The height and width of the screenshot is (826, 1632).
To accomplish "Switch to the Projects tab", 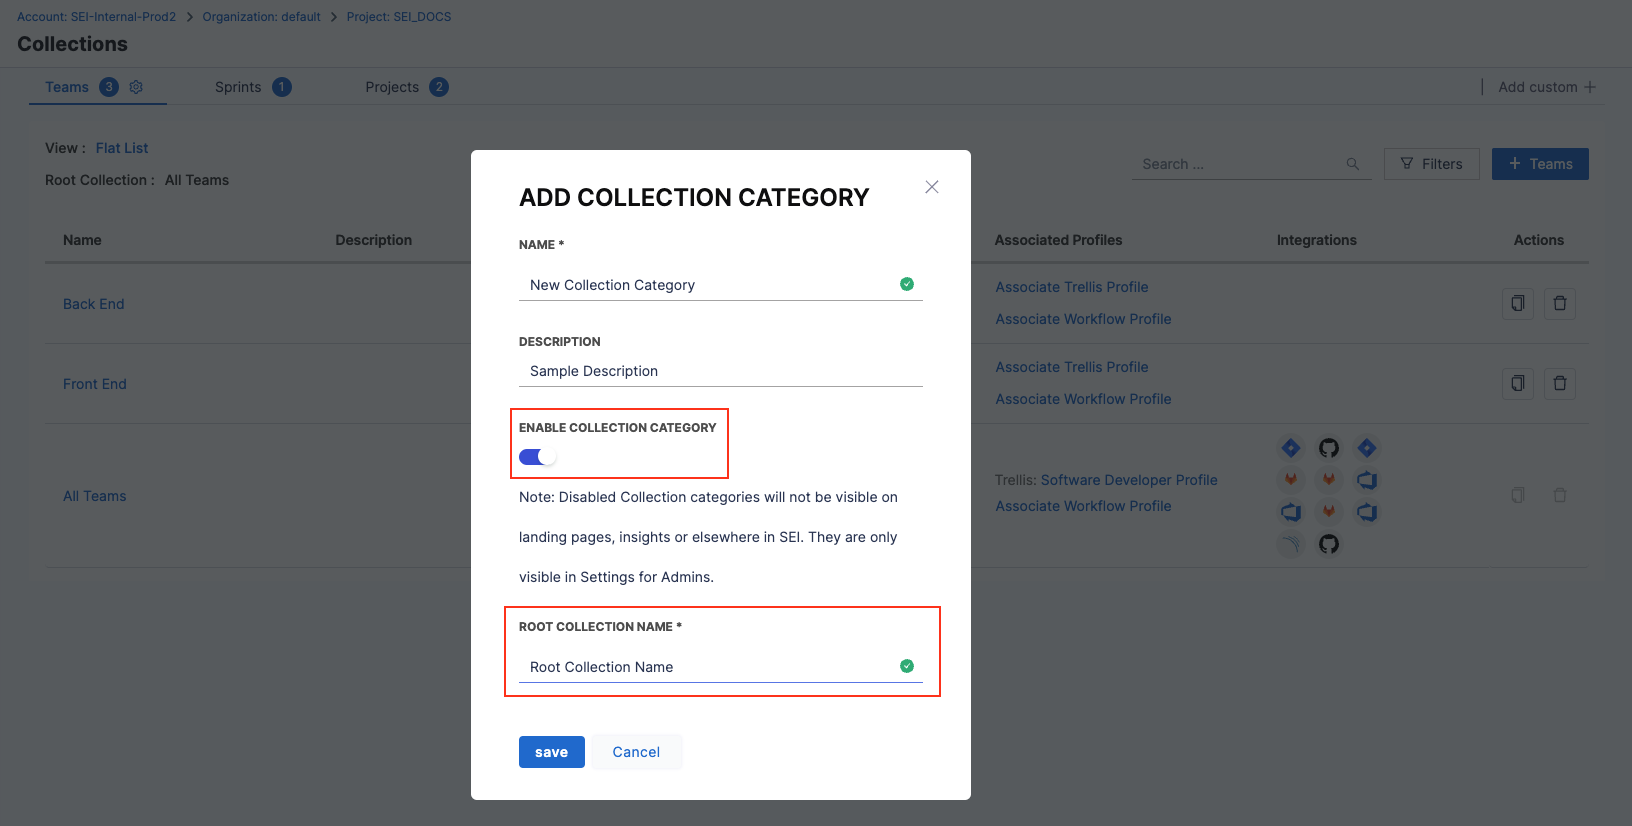I will [392, 87].
